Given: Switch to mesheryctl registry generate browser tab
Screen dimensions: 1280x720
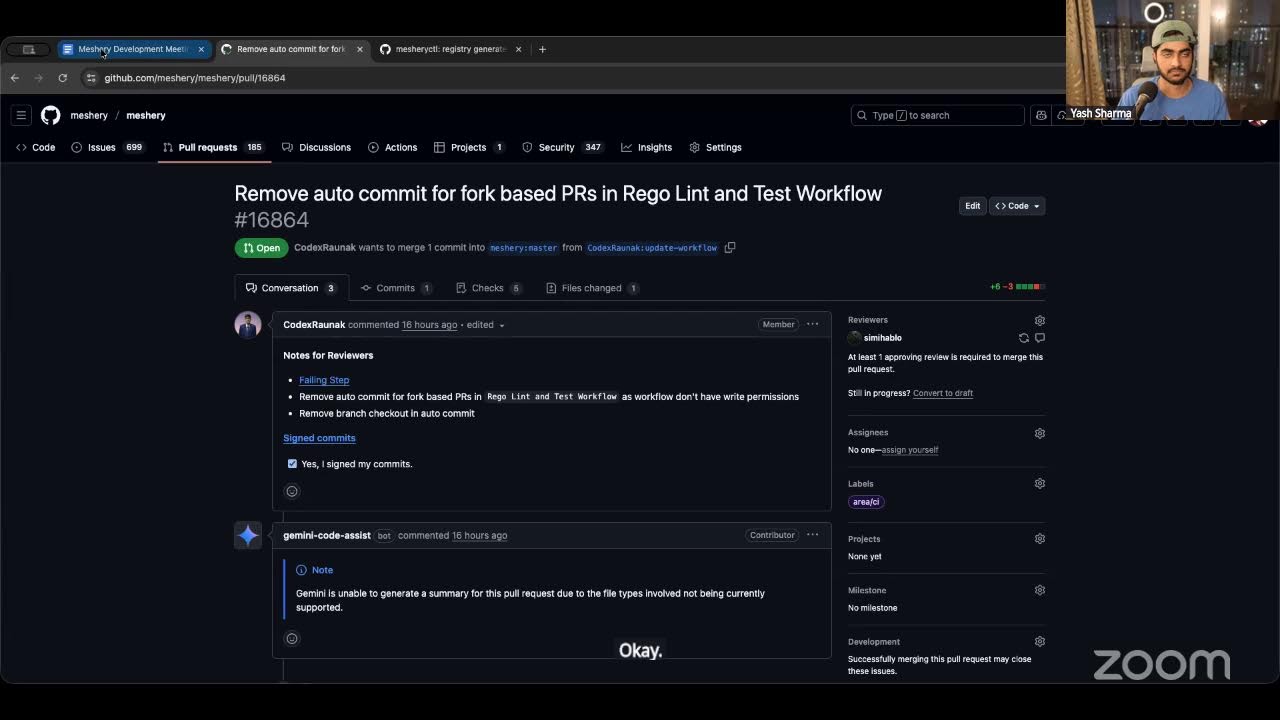Looking at the screenshot, I should click(x=452, y=49).
